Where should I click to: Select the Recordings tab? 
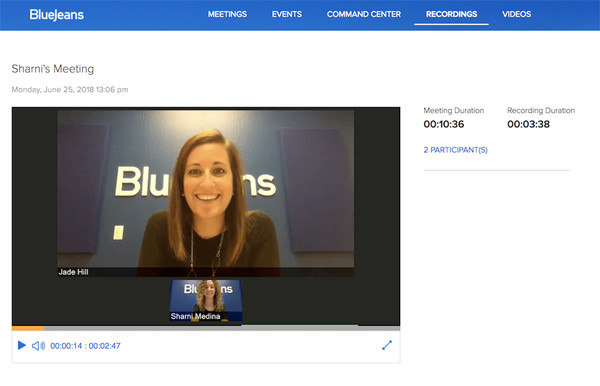(452, 14)
